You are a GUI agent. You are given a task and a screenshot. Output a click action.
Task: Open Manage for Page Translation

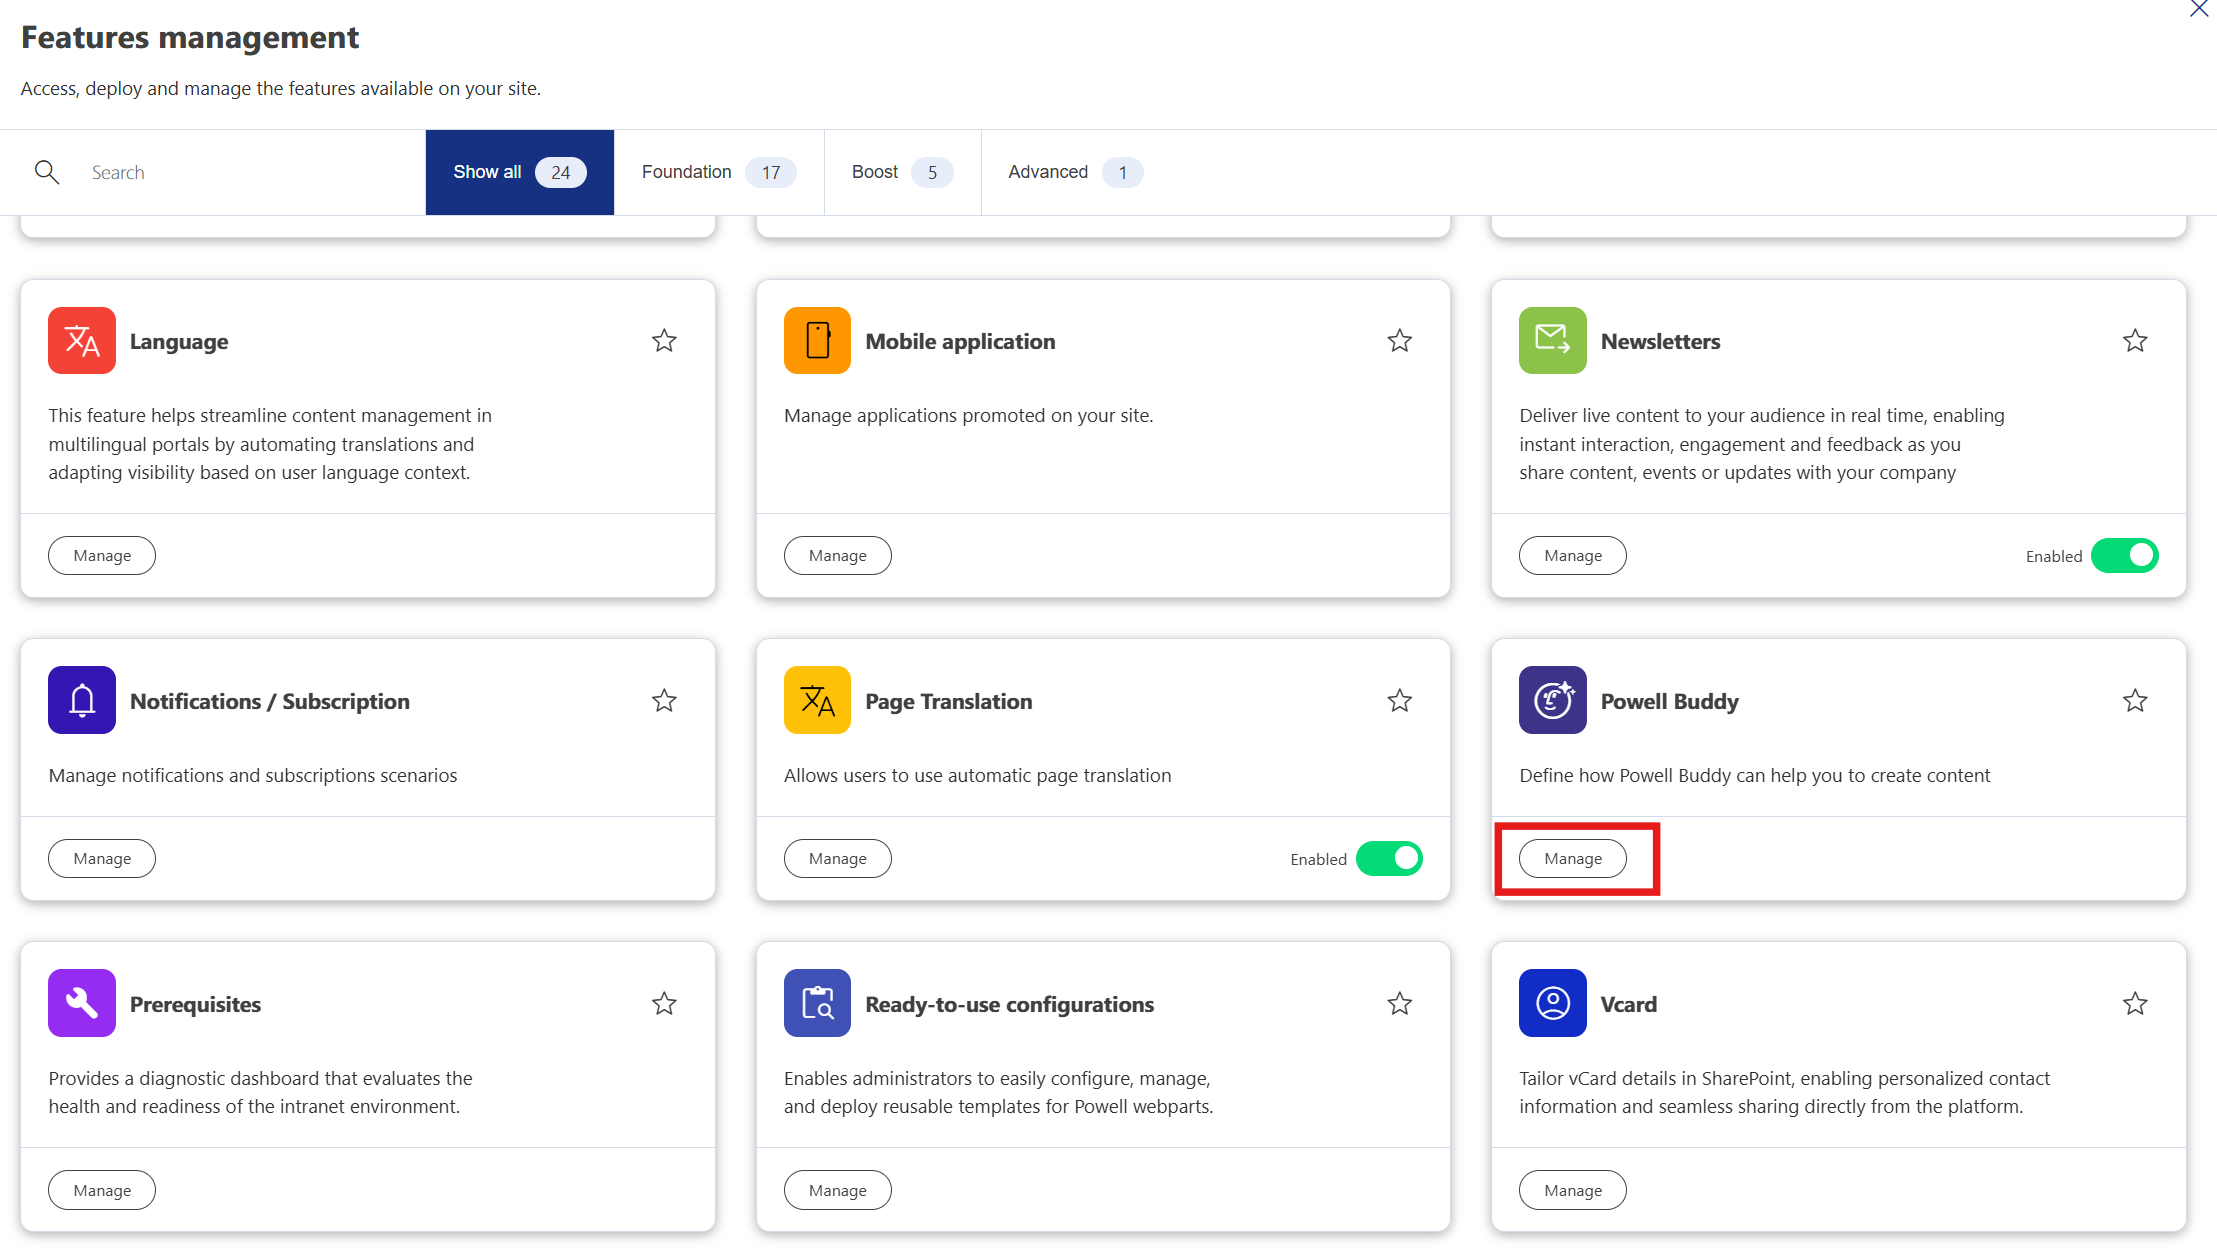pos(838,859)
